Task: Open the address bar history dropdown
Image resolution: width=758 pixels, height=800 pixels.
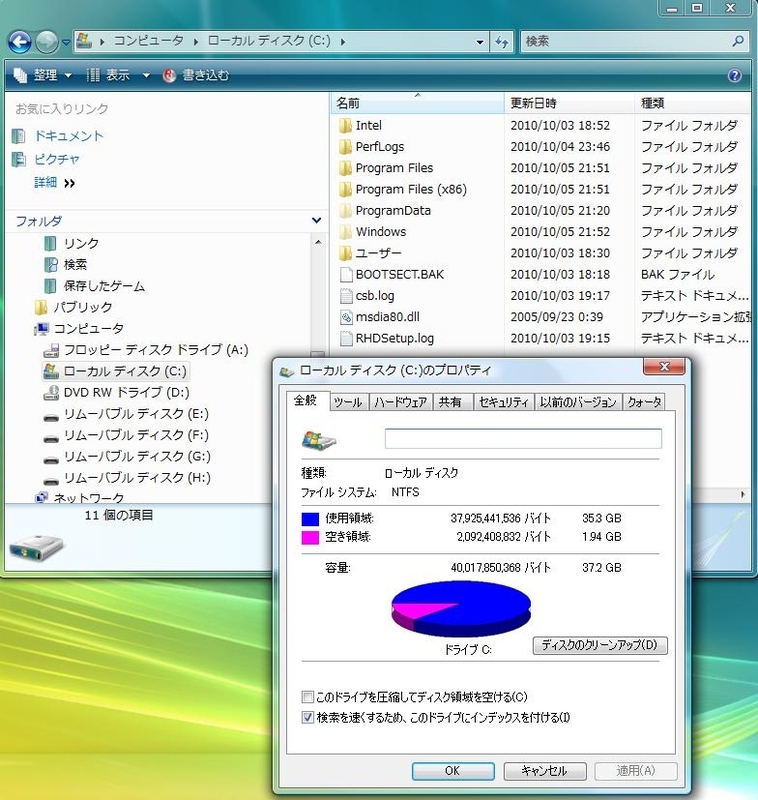Action: click(479, 42)
